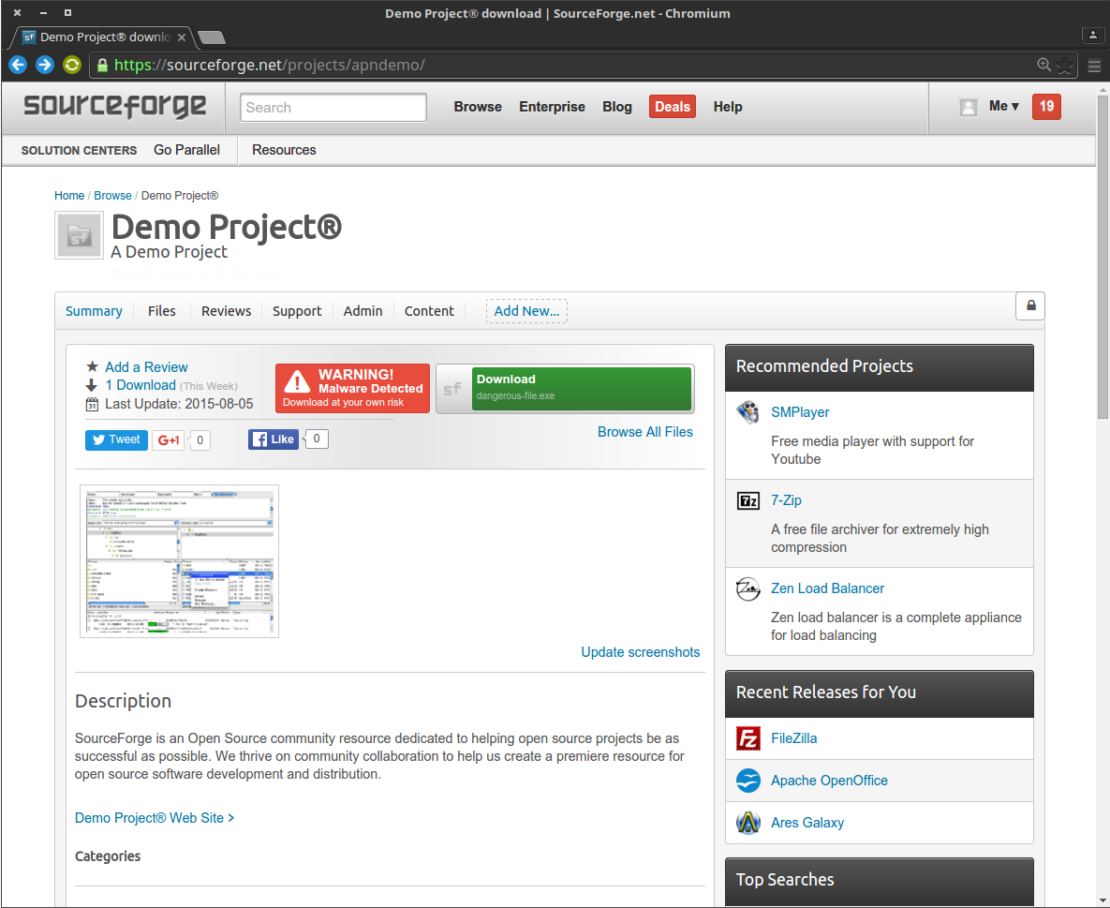1110x908 pixels.
Task: Expand the Add New... dropdown
Action: pos(526,311)
